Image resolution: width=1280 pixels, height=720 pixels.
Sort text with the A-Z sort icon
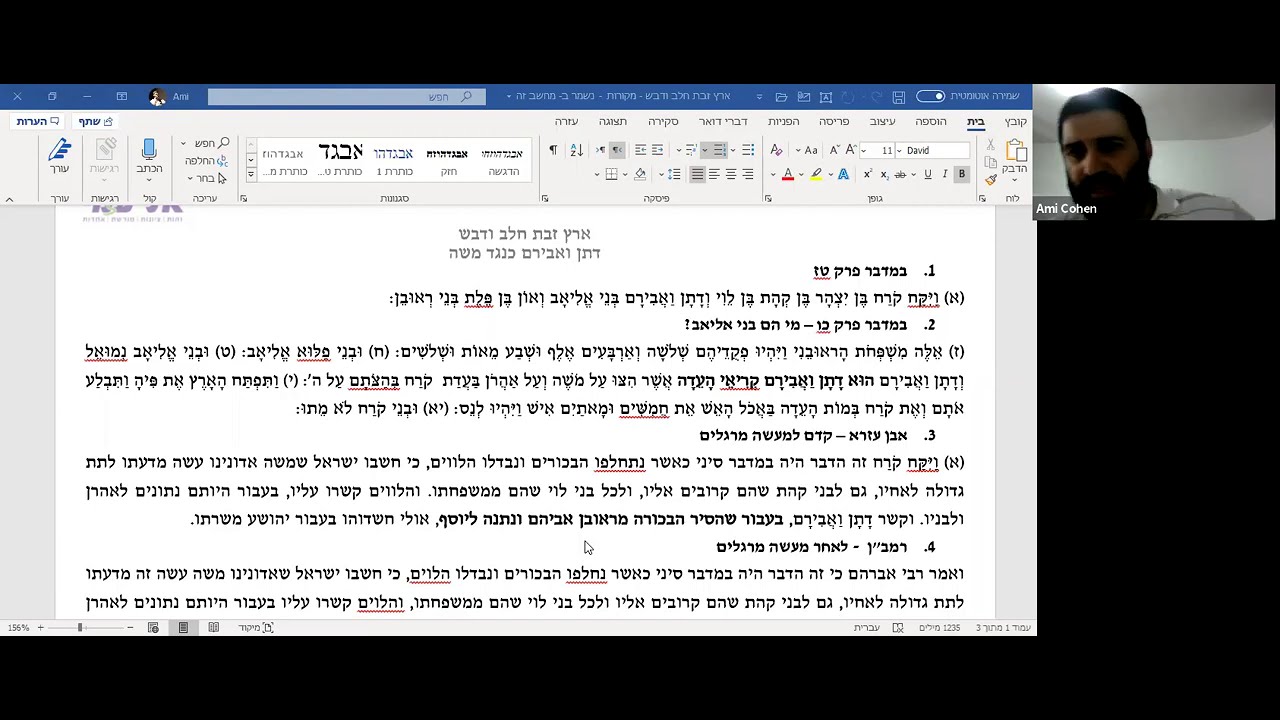pyautogui.click(x=576, y=150)
